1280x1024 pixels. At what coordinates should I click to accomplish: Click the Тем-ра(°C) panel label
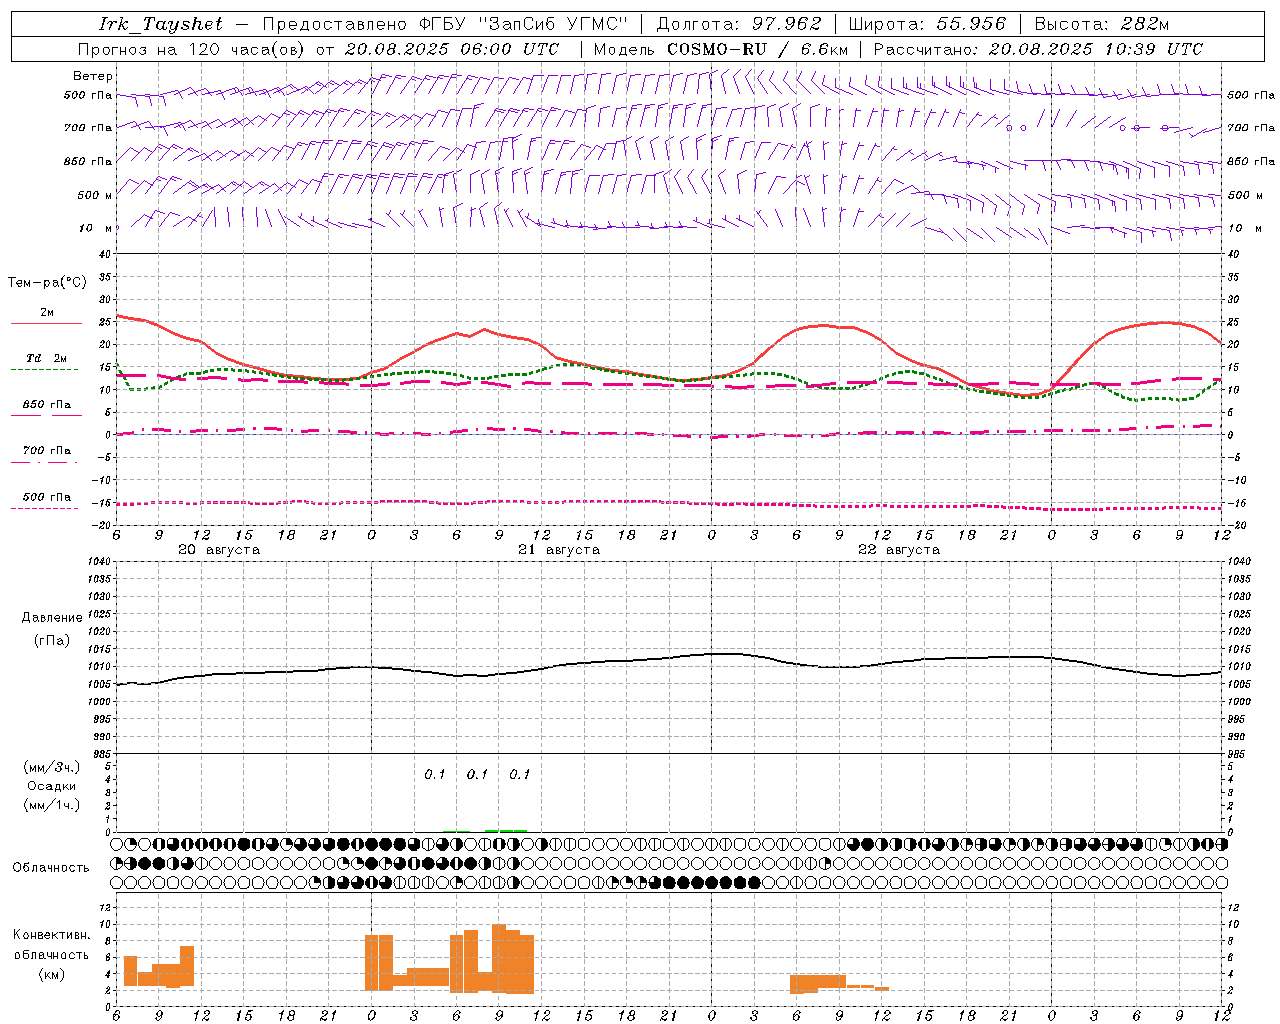pos(47,283)
